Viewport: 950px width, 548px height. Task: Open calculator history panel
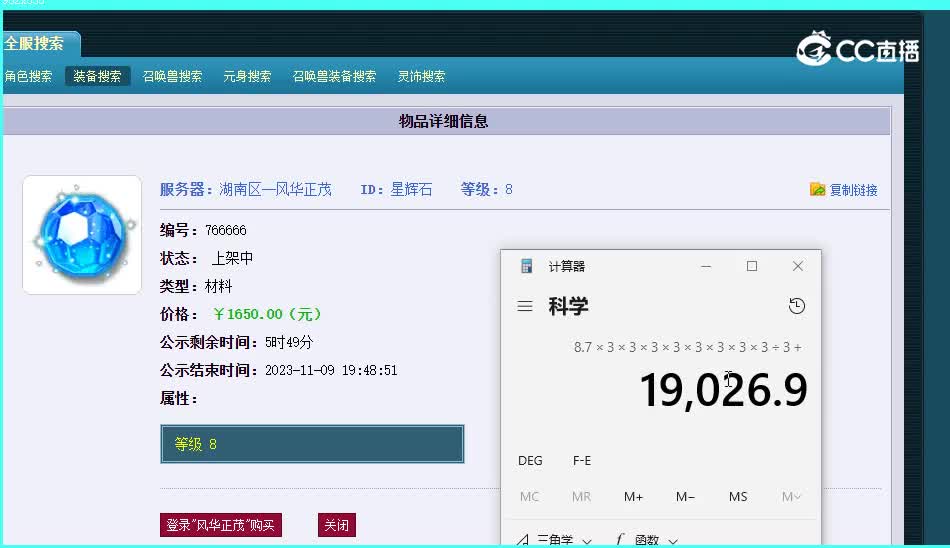tap(797, 306)
